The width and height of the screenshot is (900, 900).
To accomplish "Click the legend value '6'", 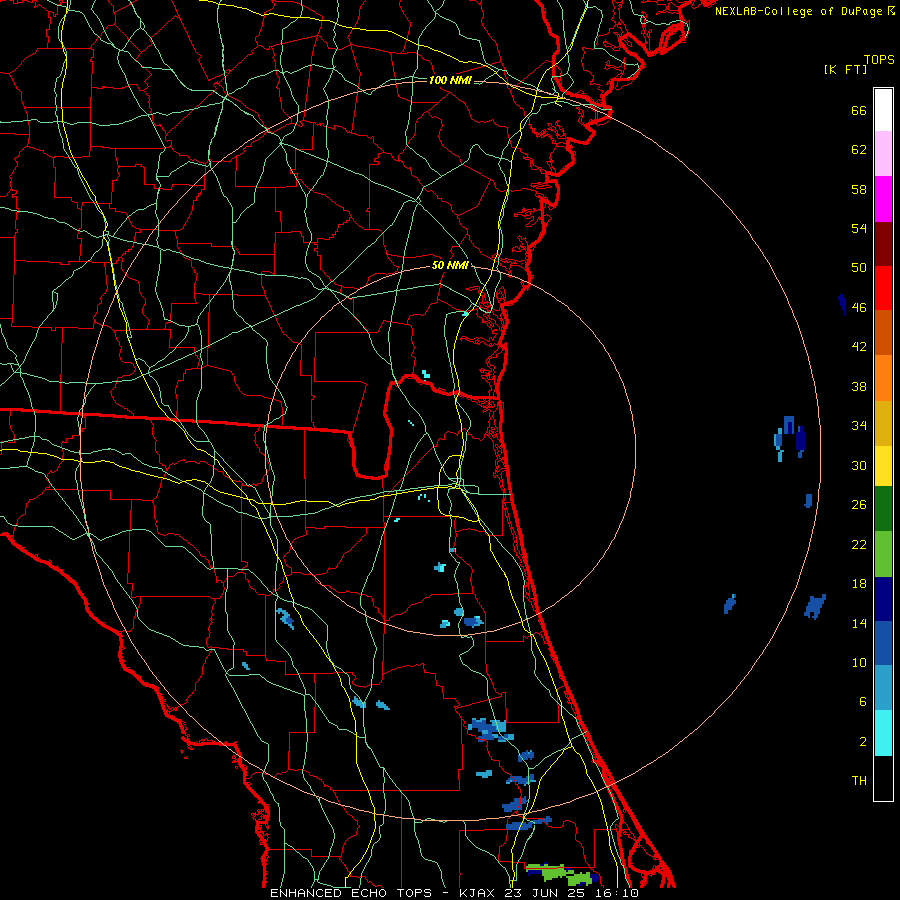I will pos(863,702).
